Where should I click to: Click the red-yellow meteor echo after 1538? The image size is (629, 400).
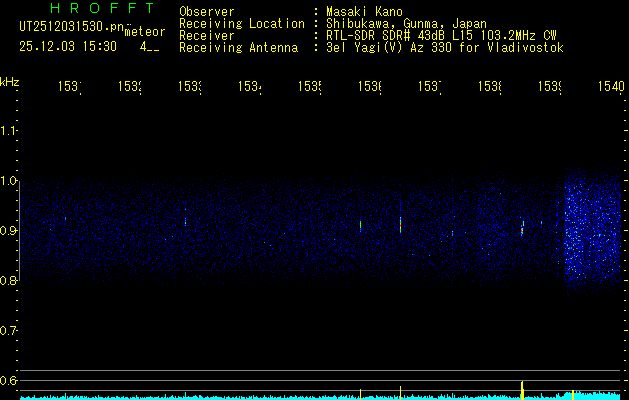(x=522, y=229)
